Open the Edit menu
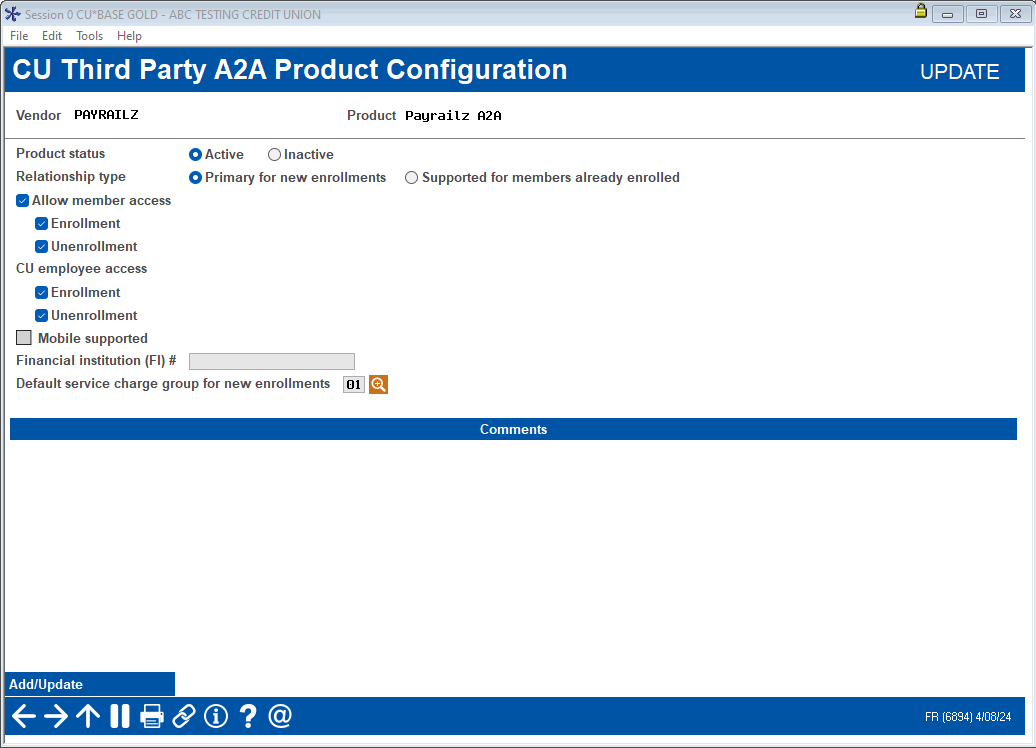 52,36
